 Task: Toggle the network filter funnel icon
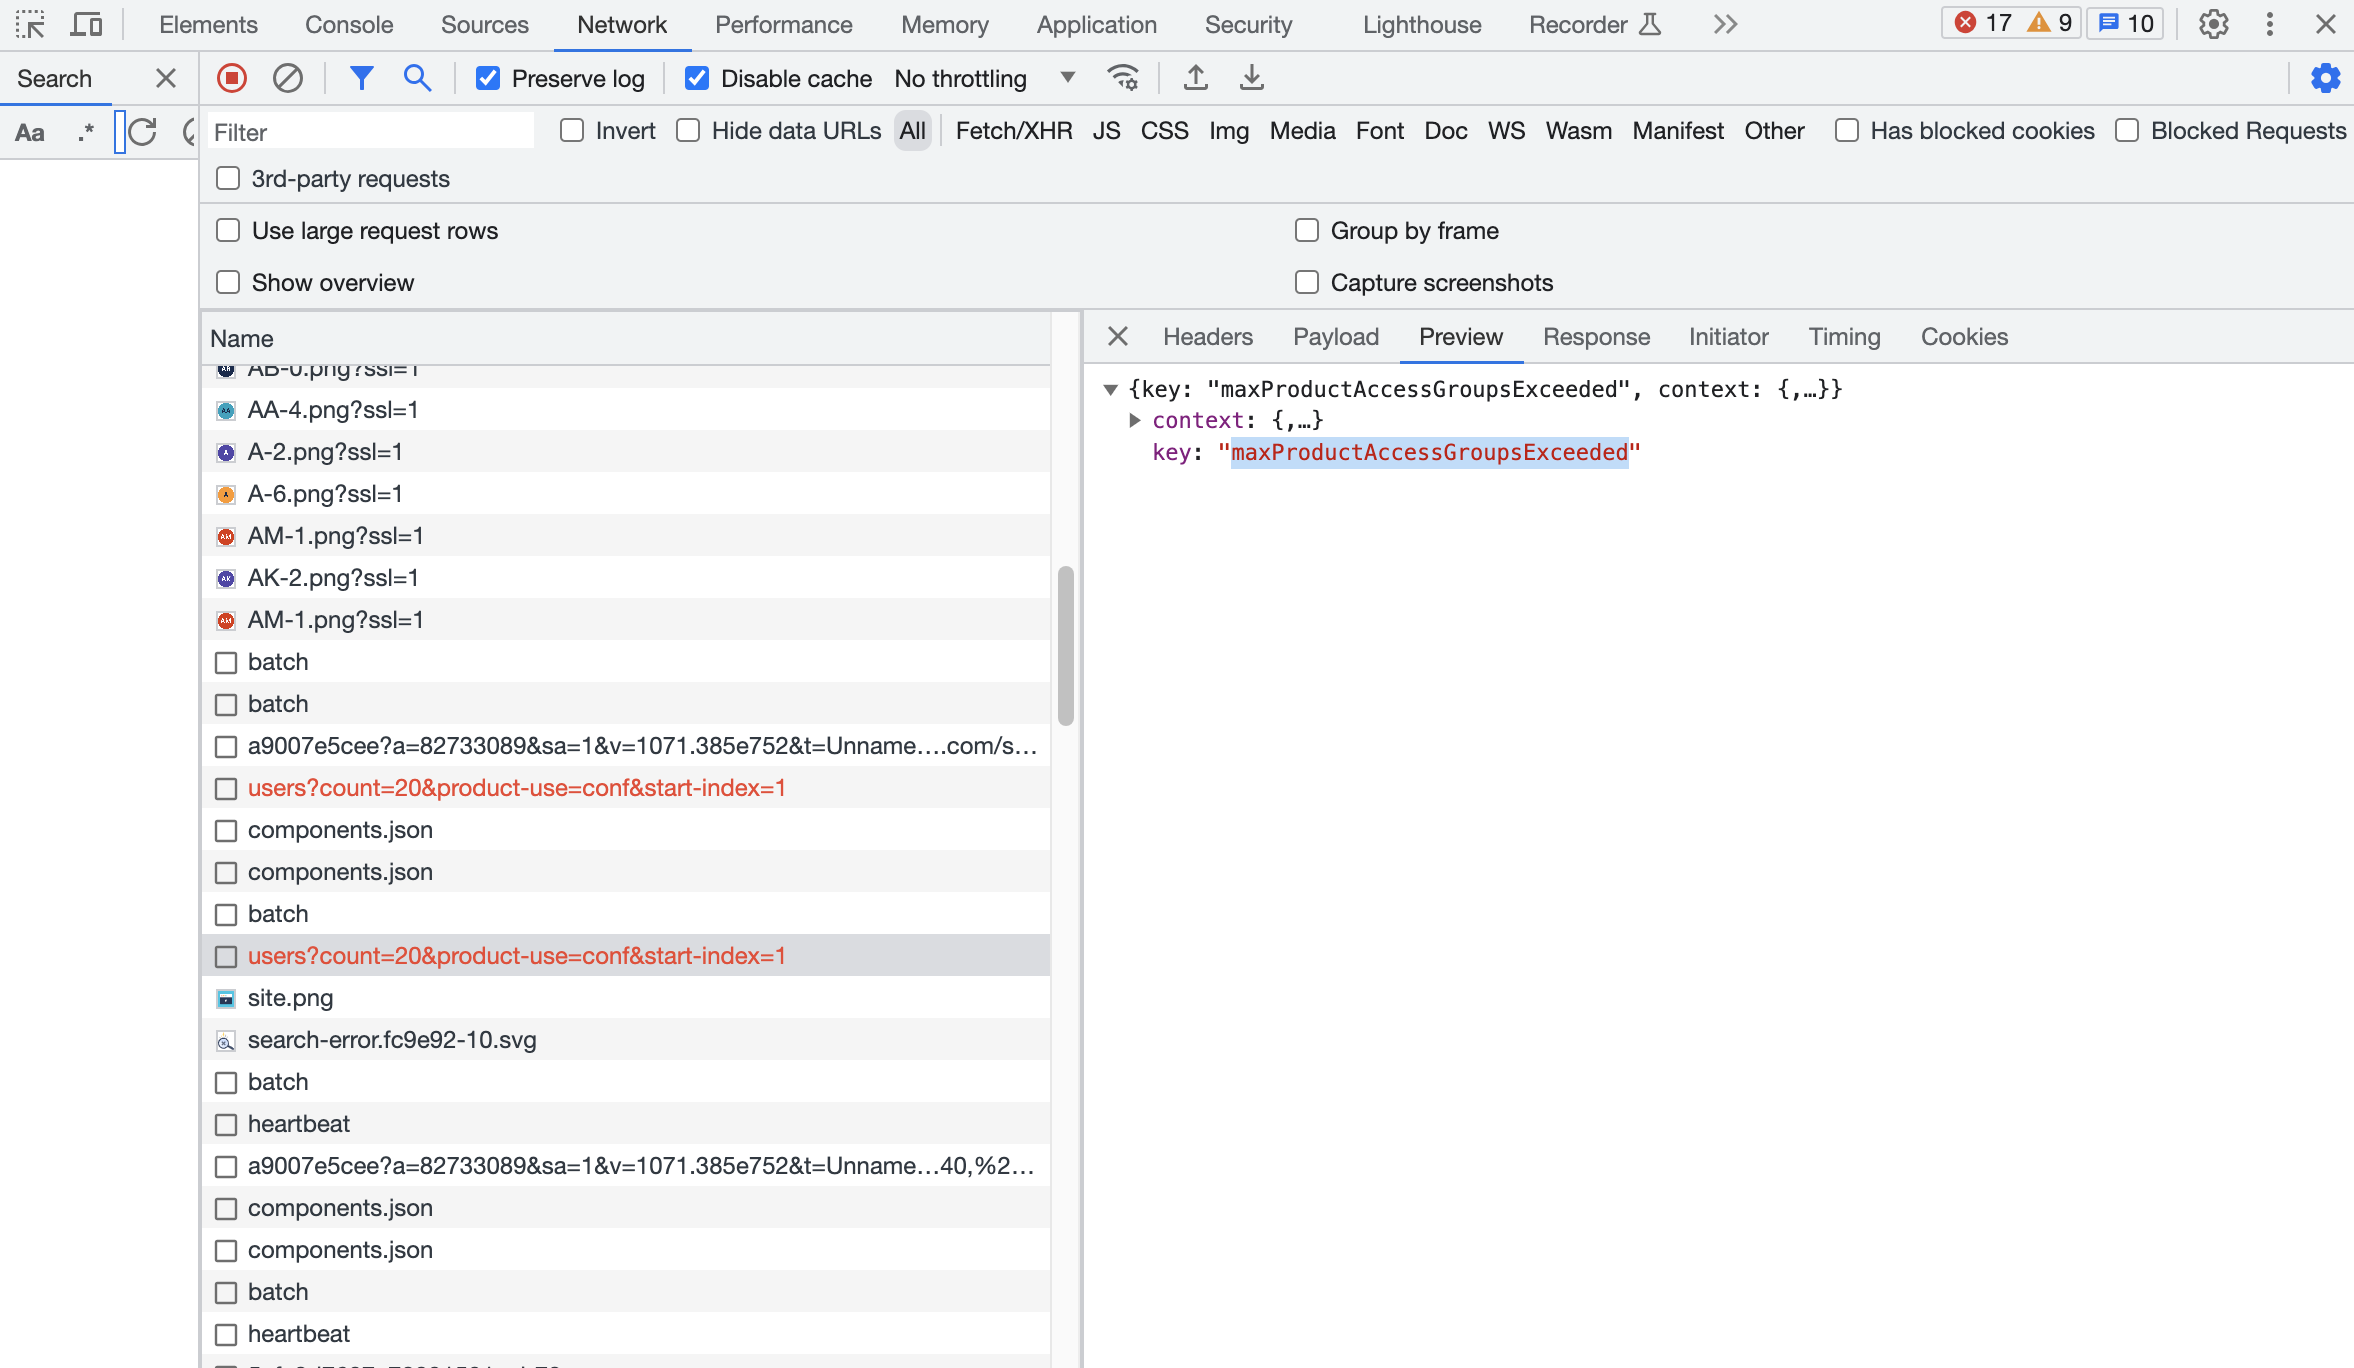click(361, 78)
